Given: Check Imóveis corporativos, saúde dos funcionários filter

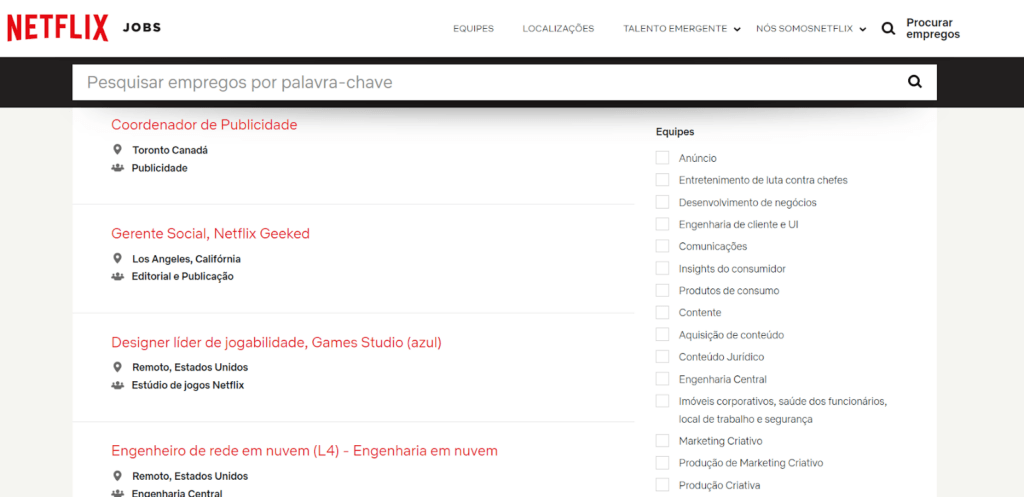Looking at the screenshot, I should (x=663, y=400).
